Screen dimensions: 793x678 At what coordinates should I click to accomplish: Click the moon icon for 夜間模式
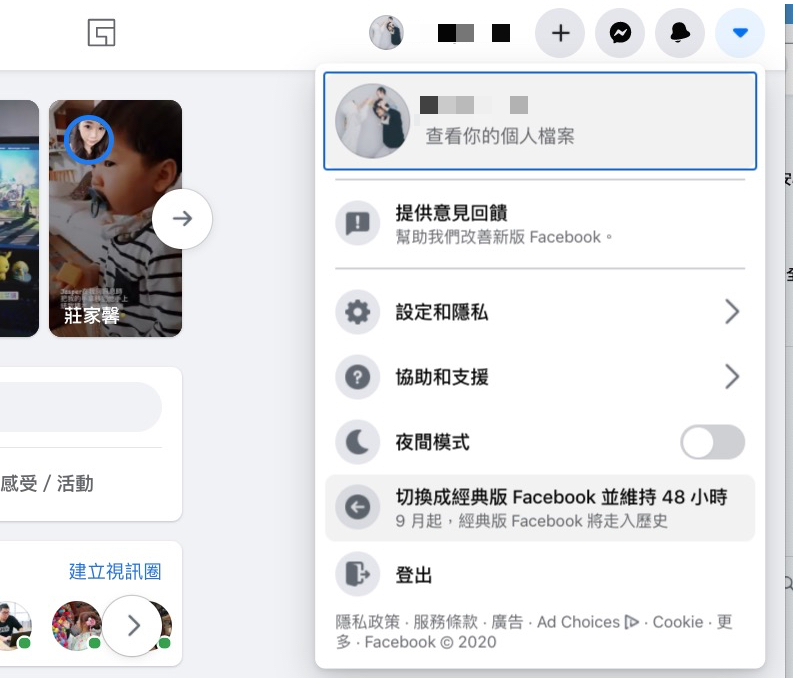click(358, 442)
